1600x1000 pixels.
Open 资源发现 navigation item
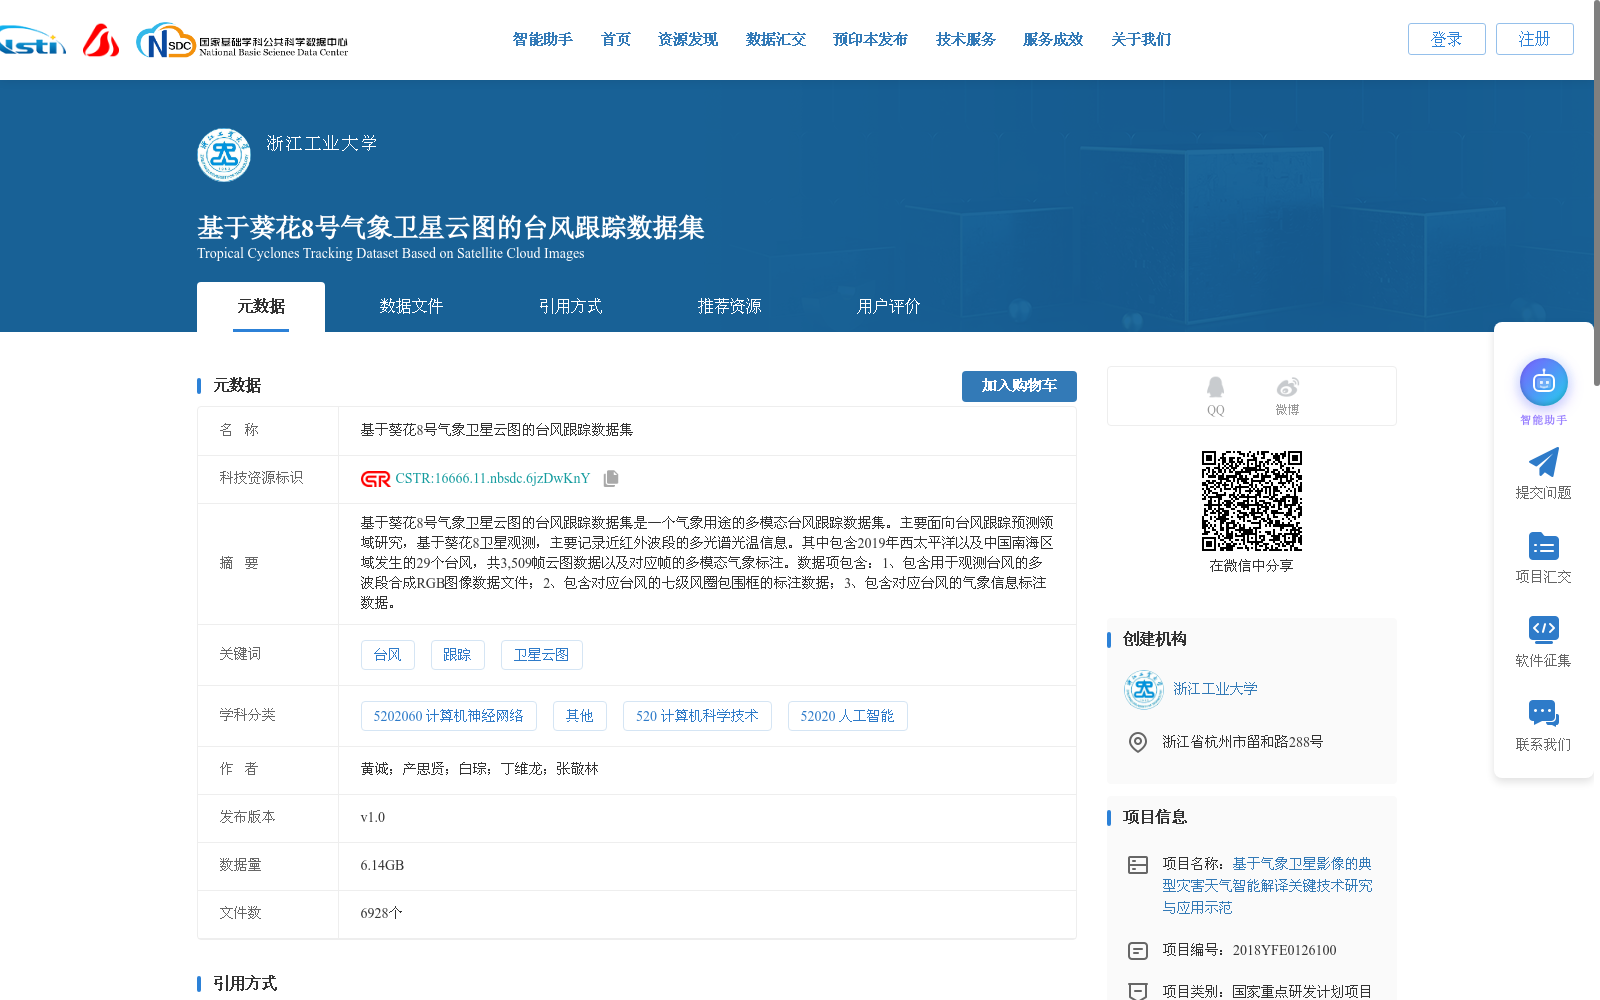click(x=688, y=40)
